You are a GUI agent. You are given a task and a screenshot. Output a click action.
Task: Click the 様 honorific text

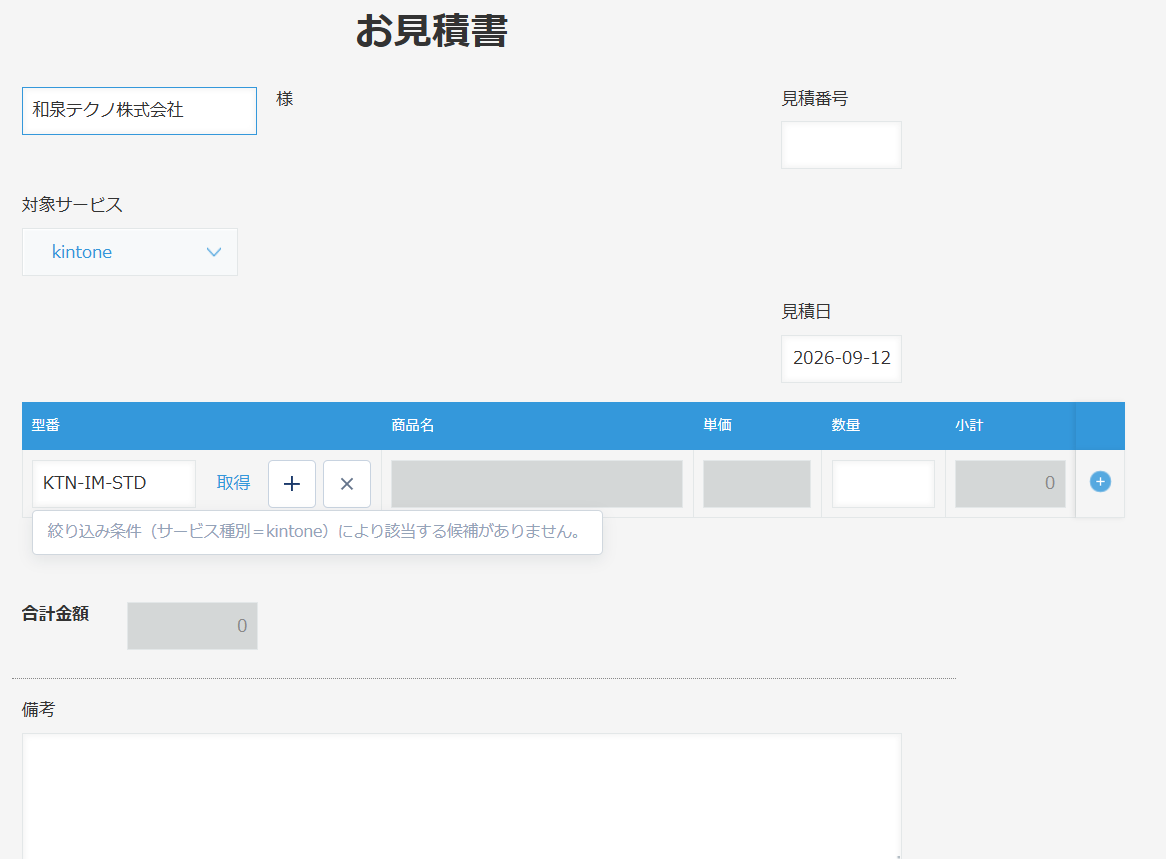285,99
